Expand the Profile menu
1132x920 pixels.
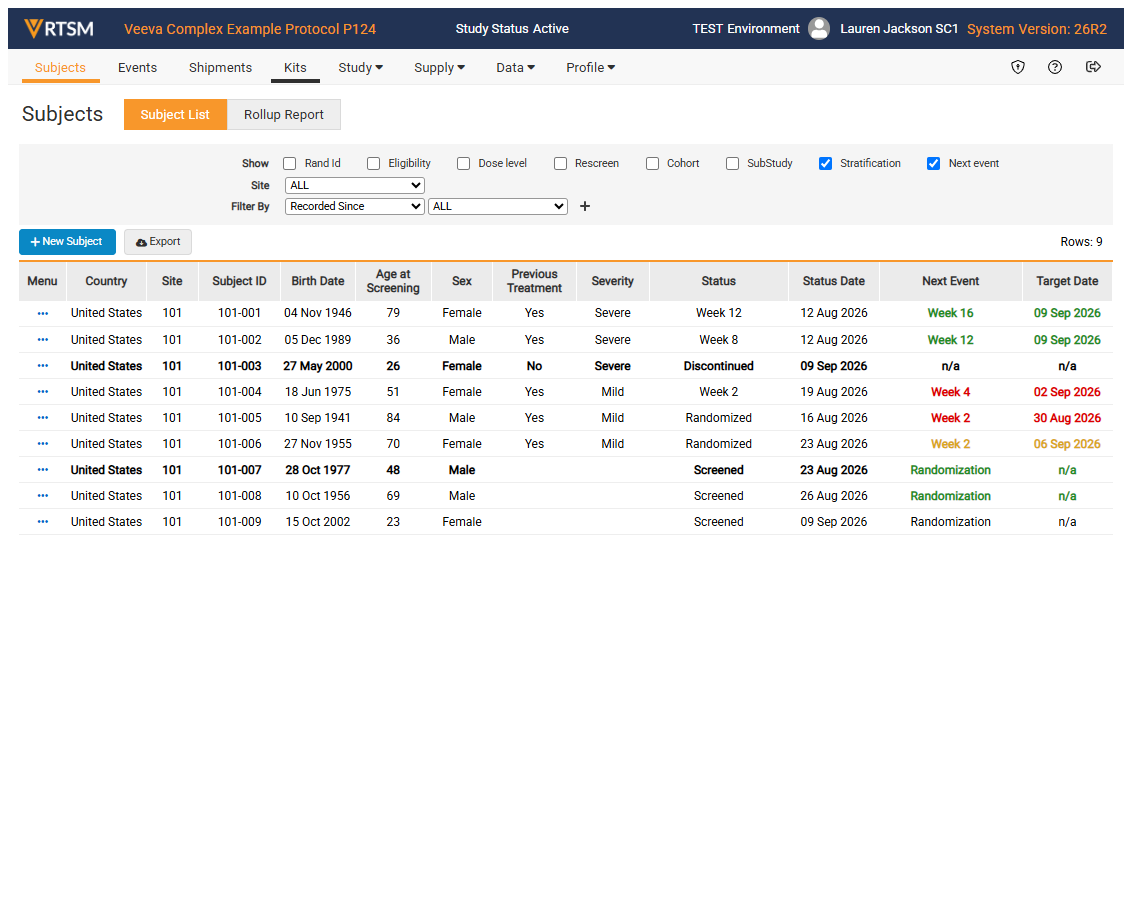pyautogui.click(x=591, y=67)
